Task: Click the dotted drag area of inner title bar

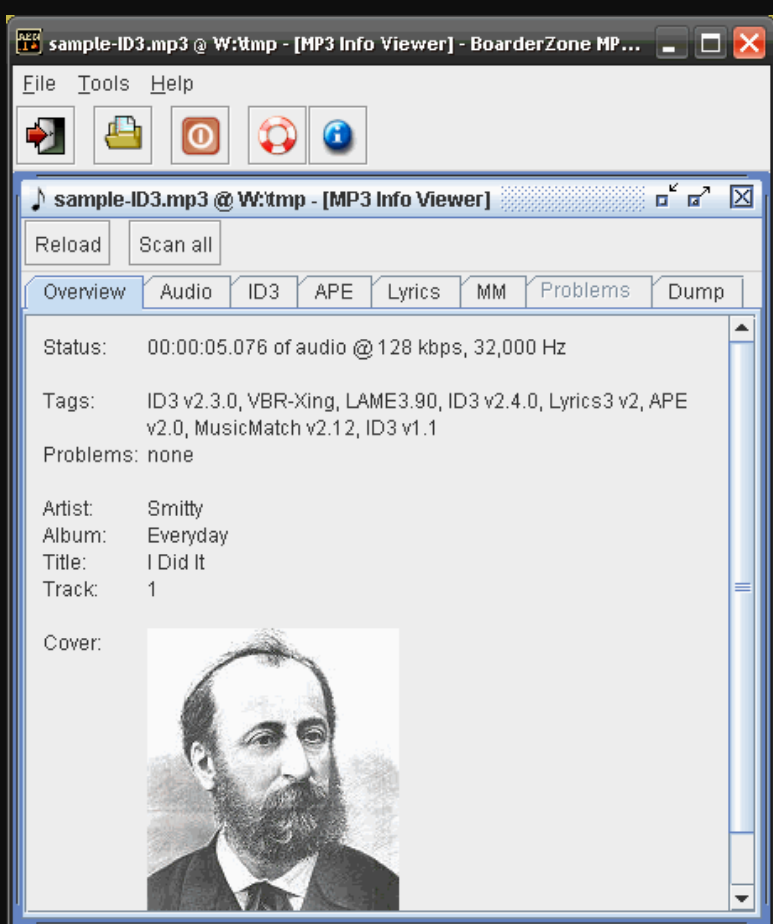Action: pyautogui.click(x=573, y=198)
